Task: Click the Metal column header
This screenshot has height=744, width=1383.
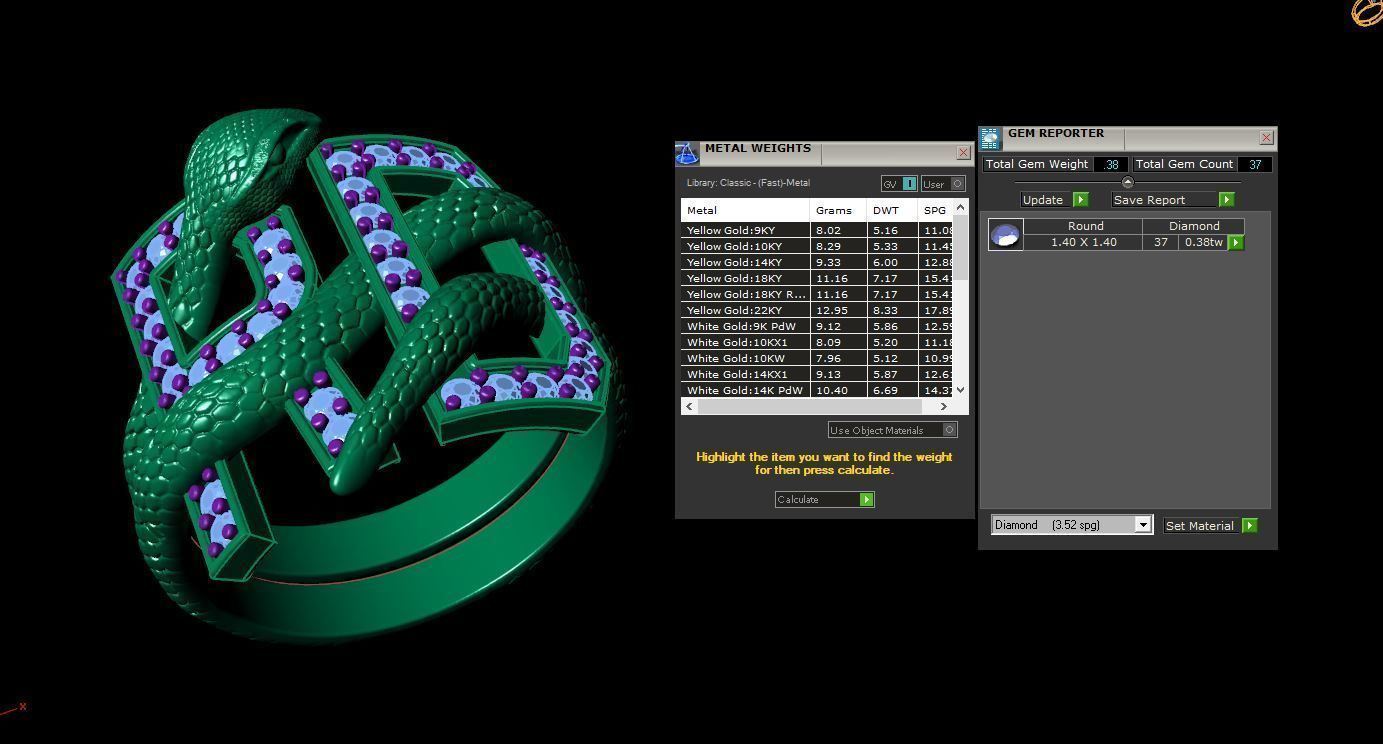Action: coord(745,210)
